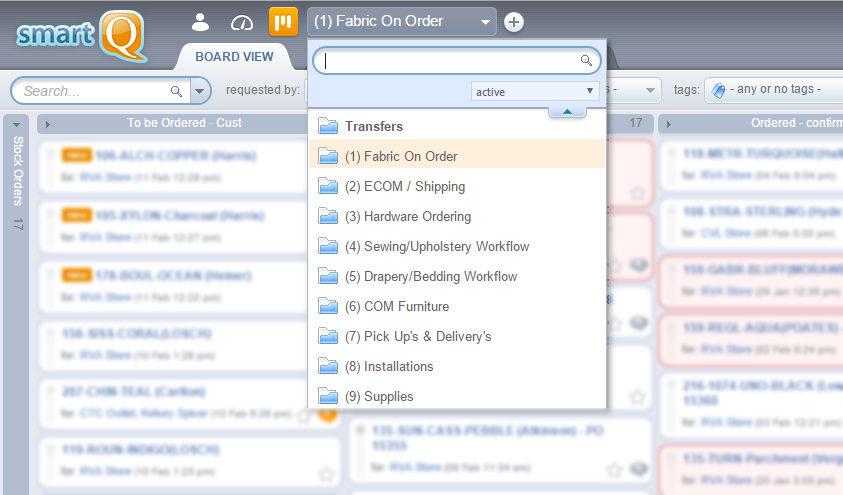The height and width of the screenshot is (495, 843).
Task: Select (2) ECOM / Shipping project
Action: tap(405, 186)
